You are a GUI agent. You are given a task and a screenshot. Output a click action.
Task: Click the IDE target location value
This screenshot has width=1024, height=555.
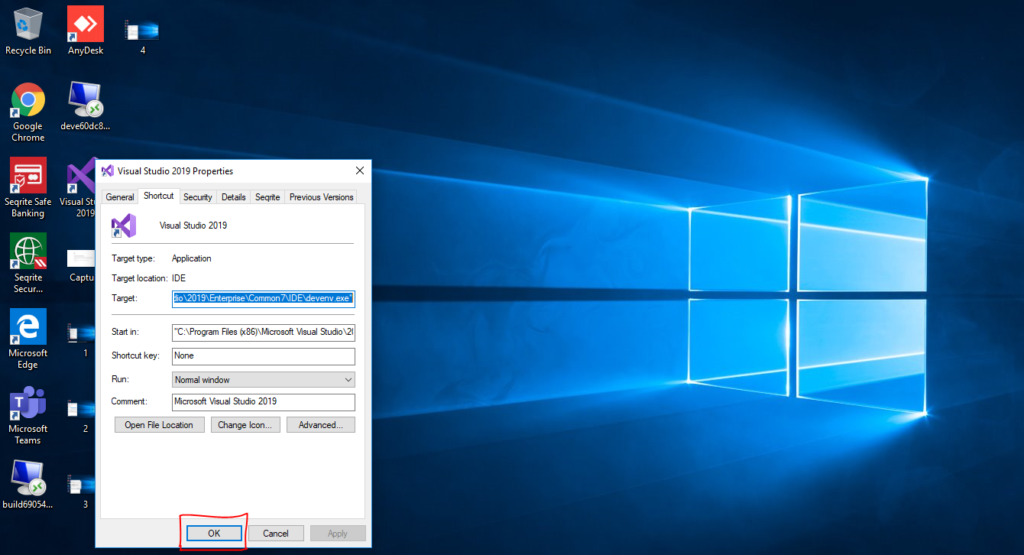point(179,278)
